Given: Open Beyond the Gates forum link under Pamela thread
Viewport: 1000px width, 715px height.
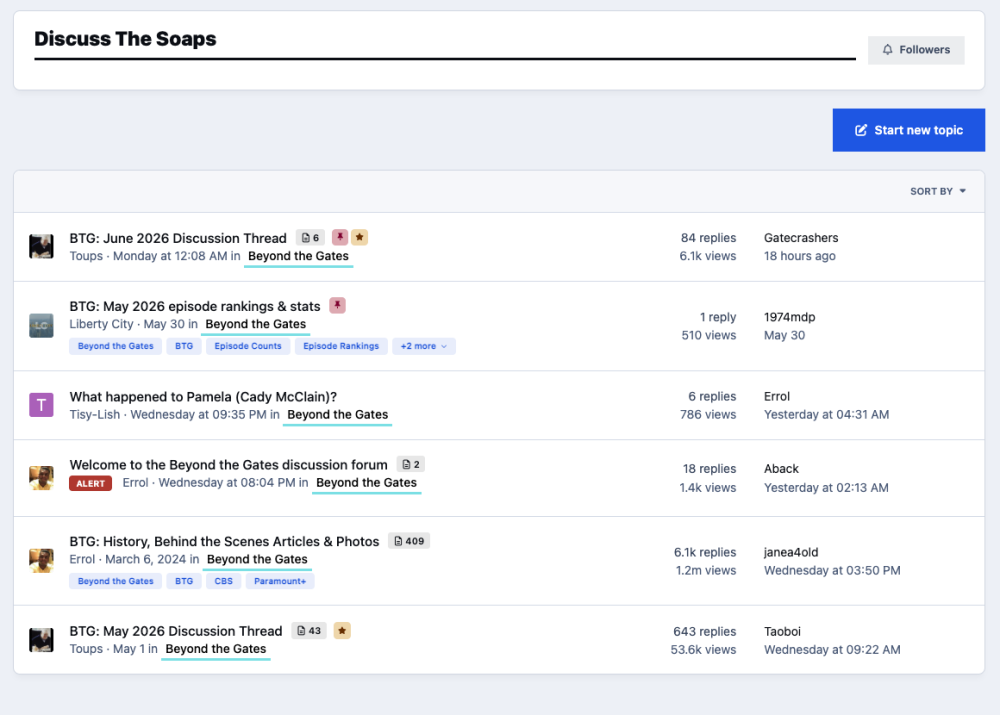Looking at the screenshot, I should (x=337, y=415).
